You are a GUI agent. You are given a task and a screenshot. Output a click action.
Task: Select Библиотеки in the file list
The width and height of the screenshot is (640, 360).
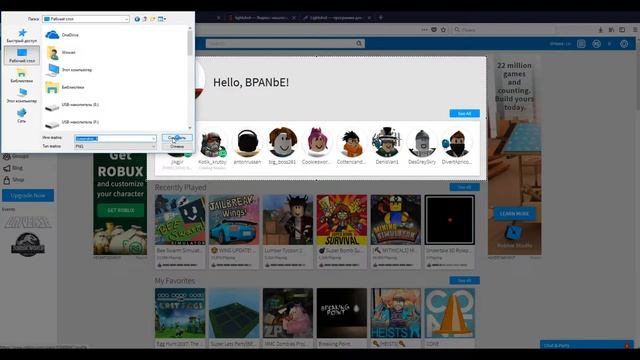tap(64, 87)
